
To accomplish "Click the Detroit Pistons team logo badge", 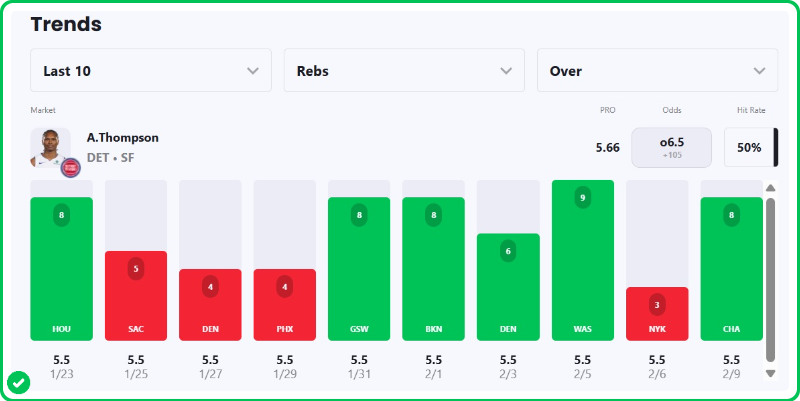I will [71, 167].
